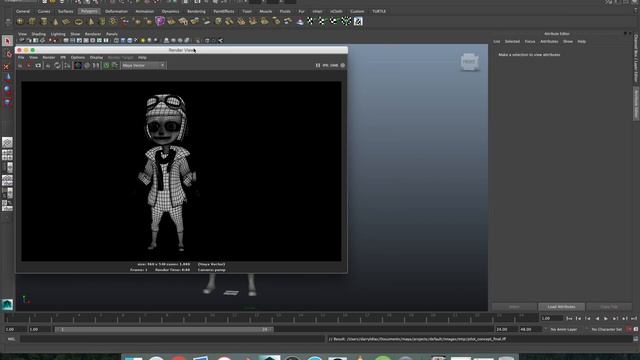Open UV Texture Editor shelf icon

[x=358, y=21]
